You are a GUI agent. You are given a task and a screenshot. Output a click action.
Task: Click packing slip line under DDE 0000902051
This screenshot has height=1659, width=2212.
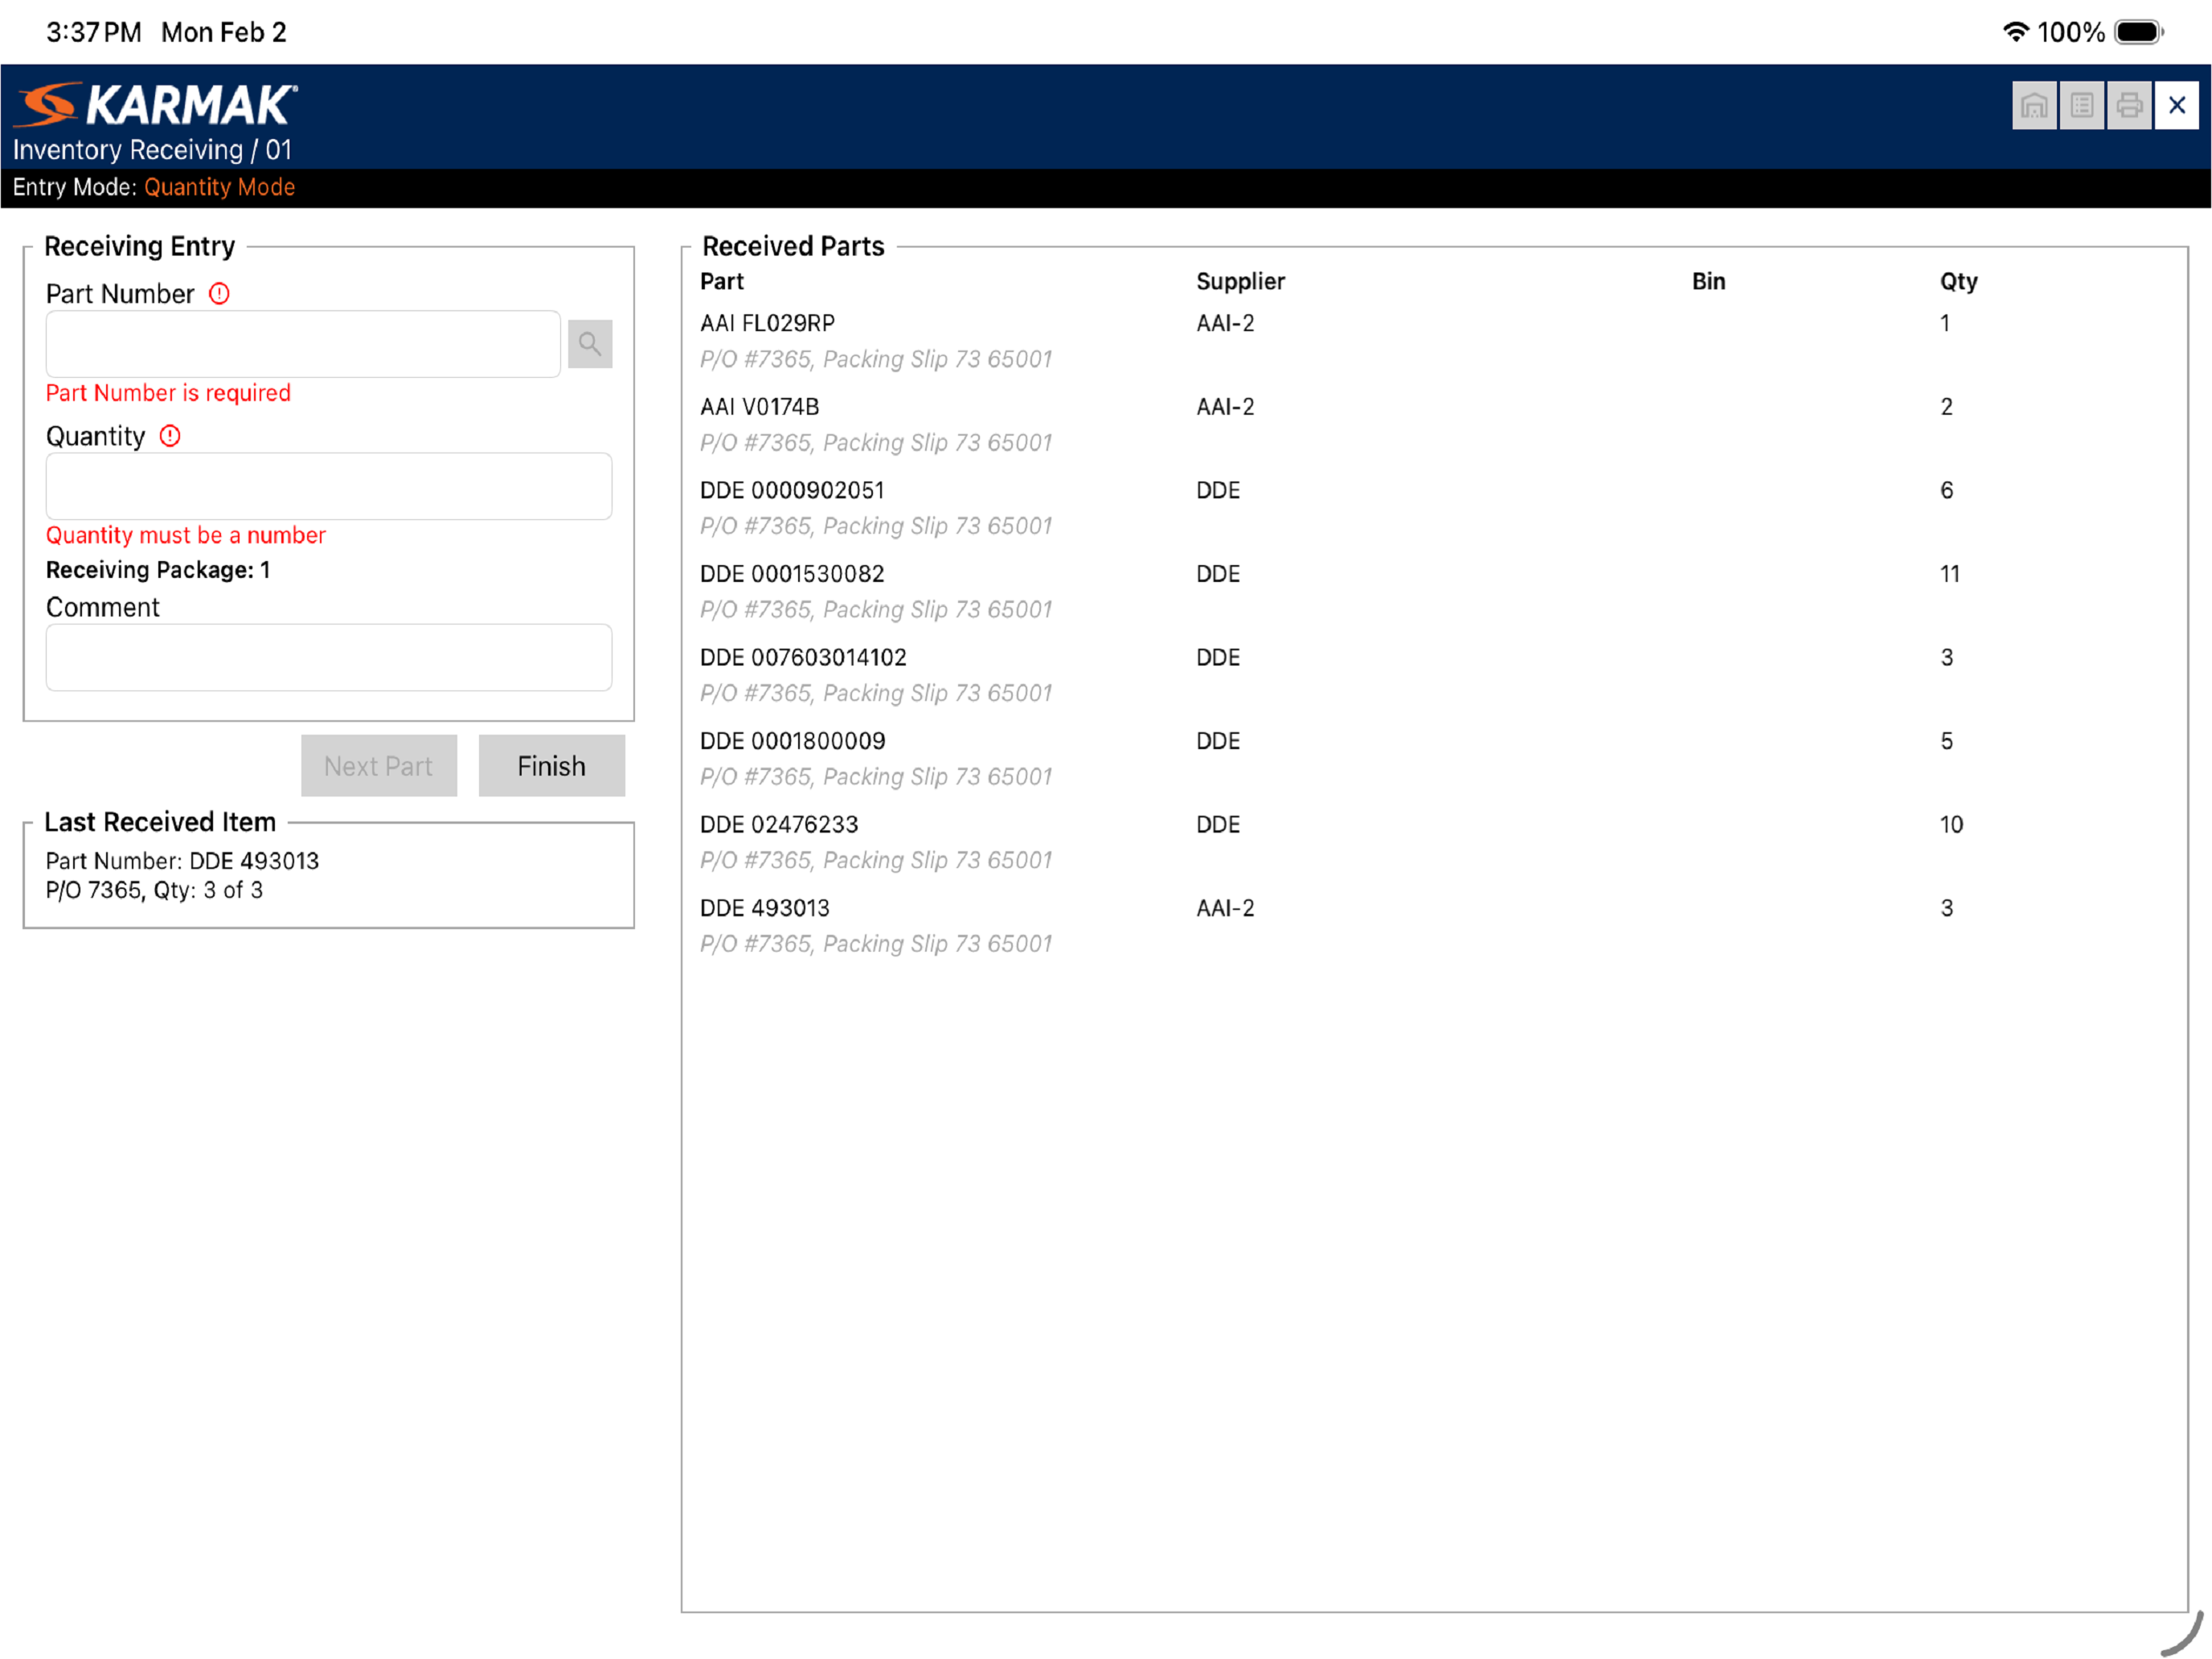(876, 526)
